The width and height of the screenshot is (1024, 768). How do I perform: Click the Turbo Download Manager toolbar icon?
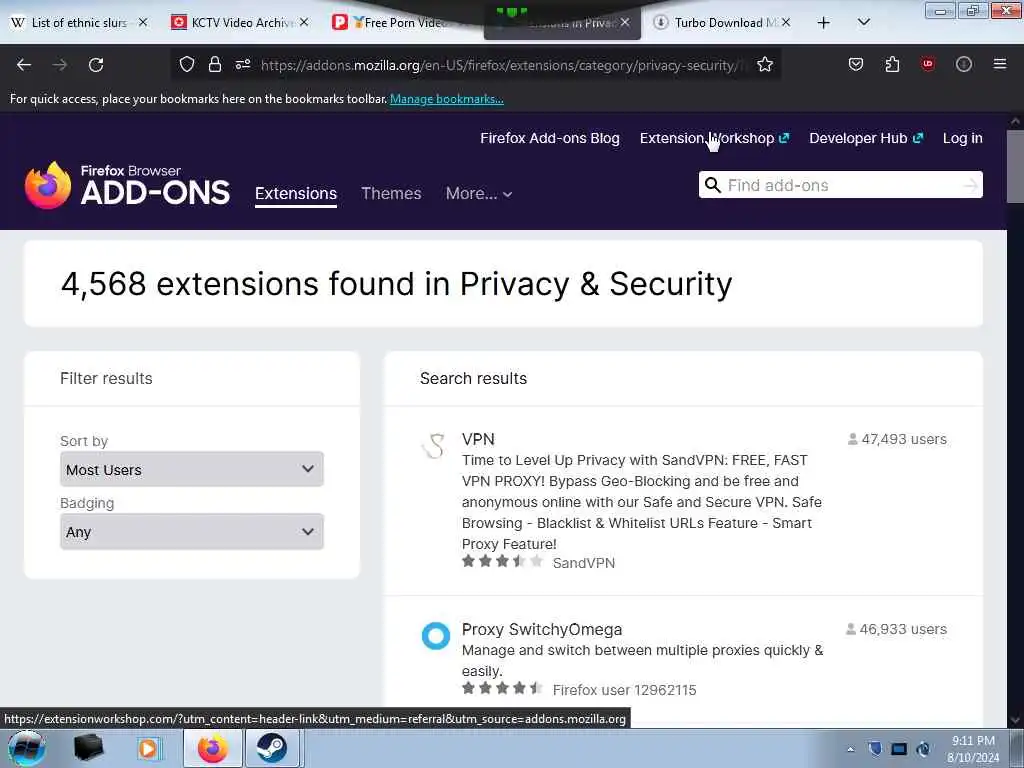tap(964, 64)
